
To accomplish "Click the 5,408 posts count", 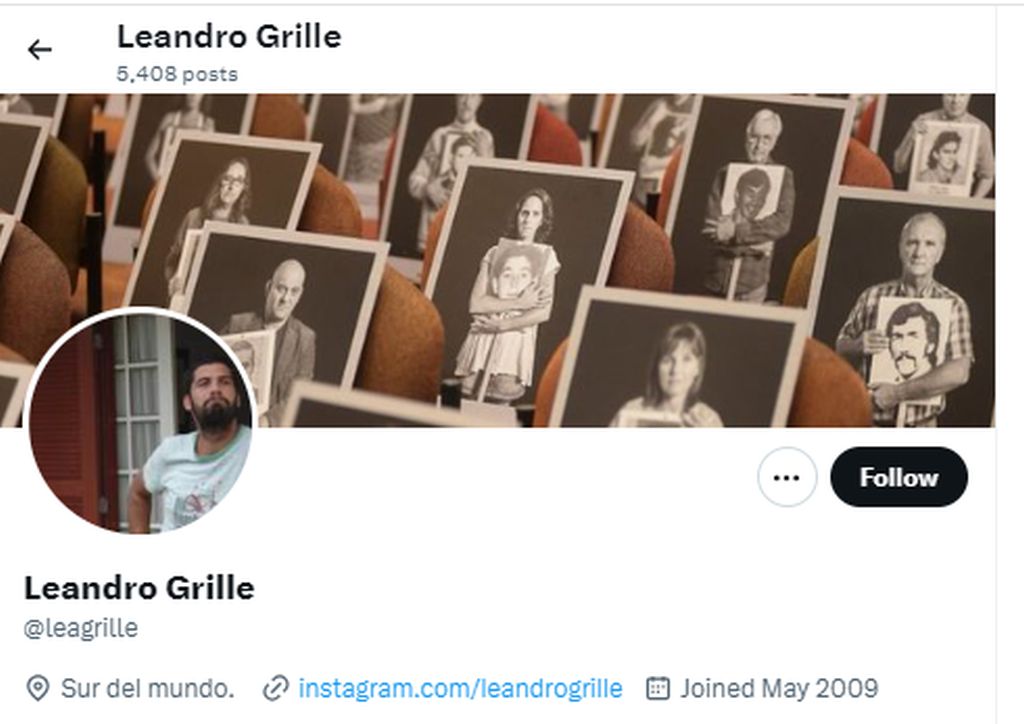I will pos(177,74).
